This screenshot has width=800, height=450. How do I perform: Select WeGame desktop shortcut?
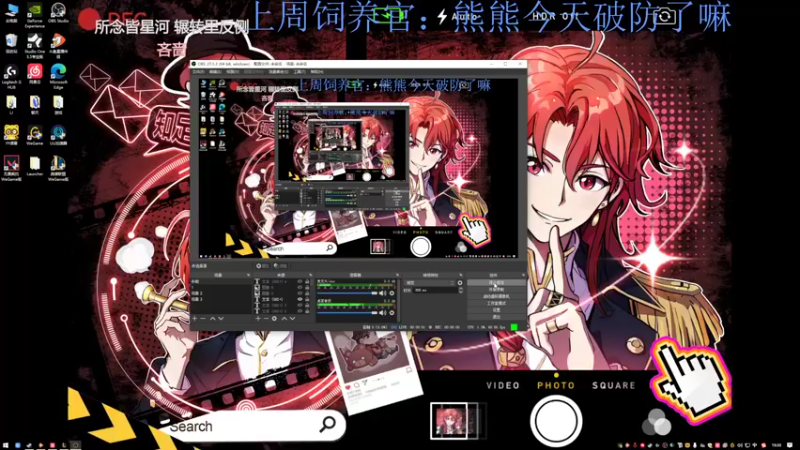34,136
